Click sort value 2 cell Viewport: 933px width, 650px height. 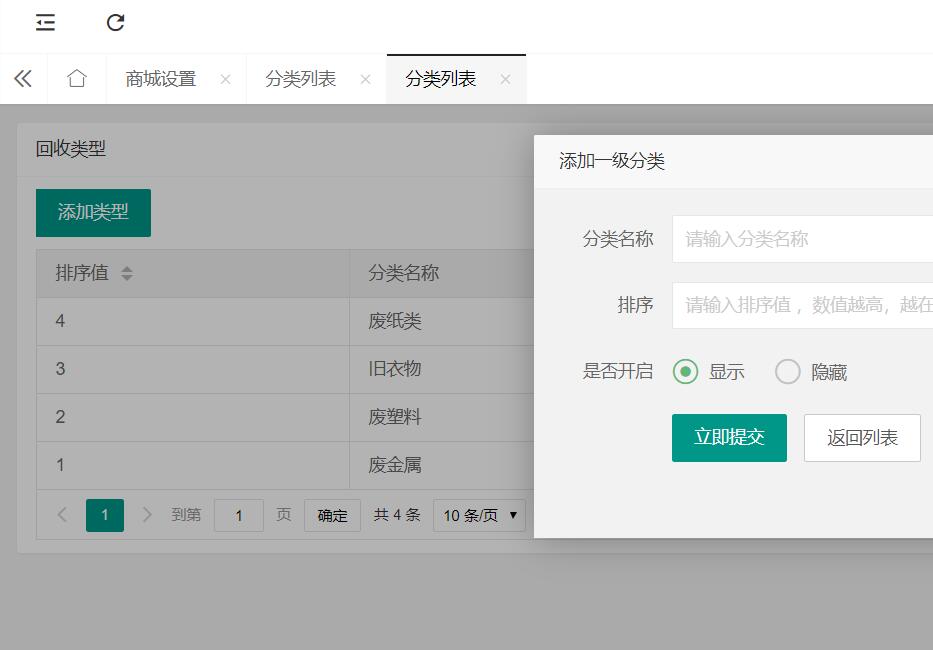coord(193,417)
